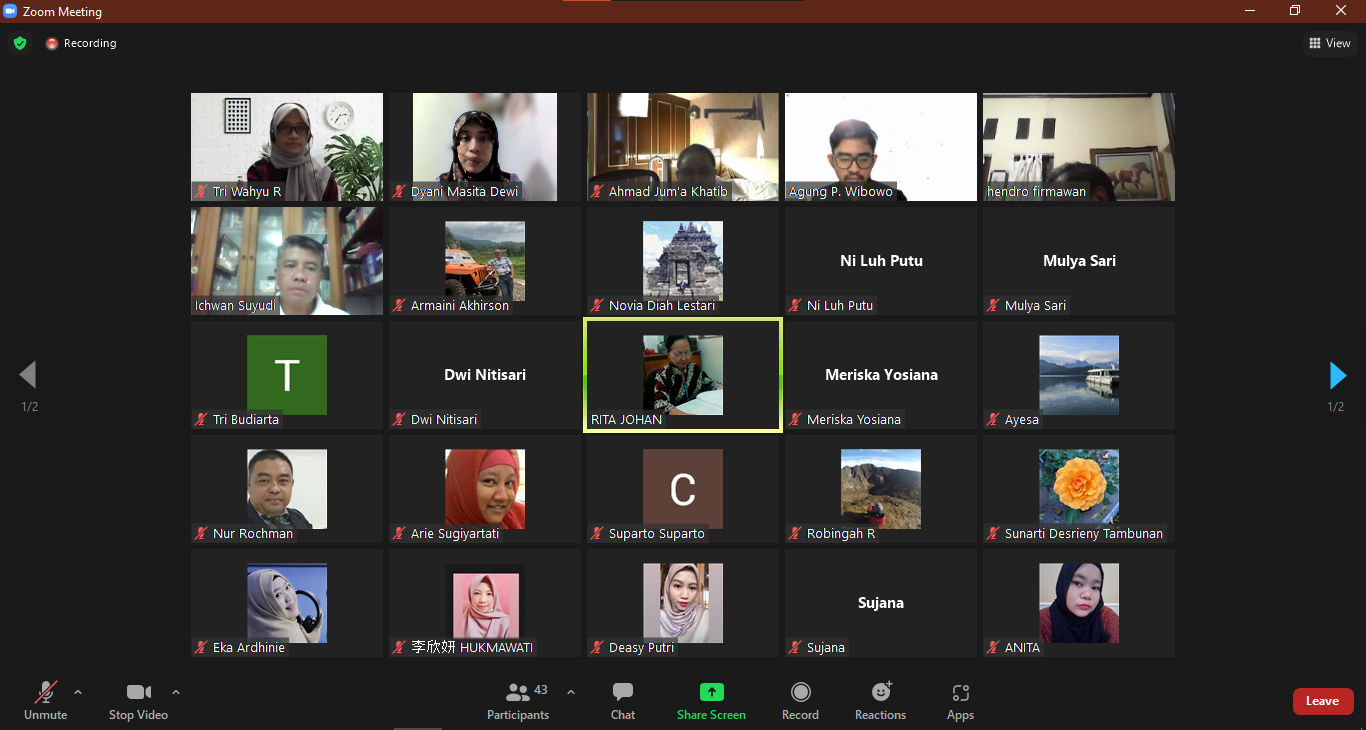Viewport: 1366px width, 730px height.
Task: Click the Dwi Nitisari tile
Action: [x=485, y=375]
